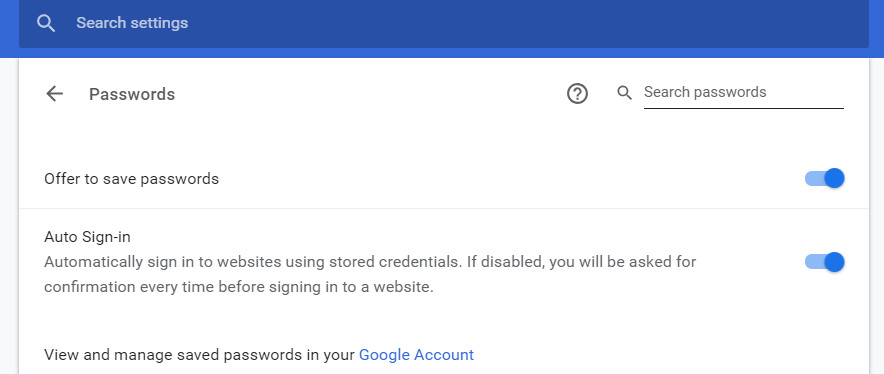Click empty space in Offer to save passwords row
884x374 pixels.
(507, 179)
